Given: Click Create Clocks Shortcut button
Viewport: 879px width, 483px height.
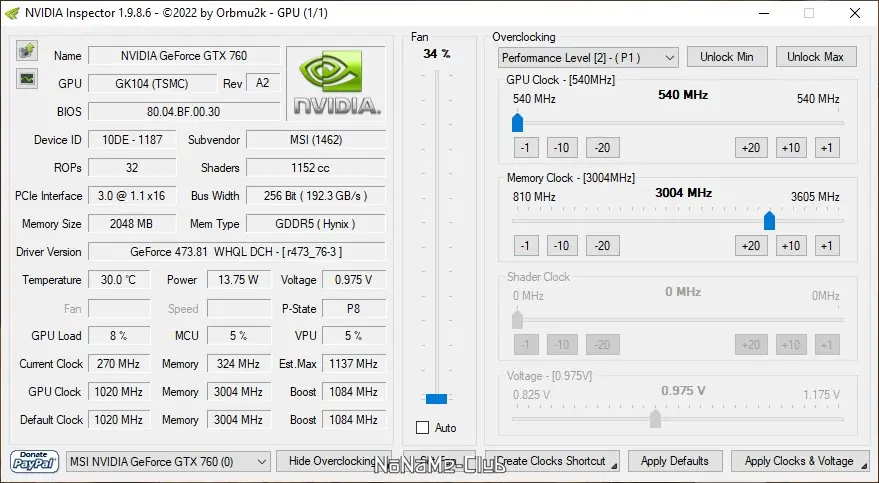Looking at the screenshot, I should pyautogui.click(x=552, y=461).
